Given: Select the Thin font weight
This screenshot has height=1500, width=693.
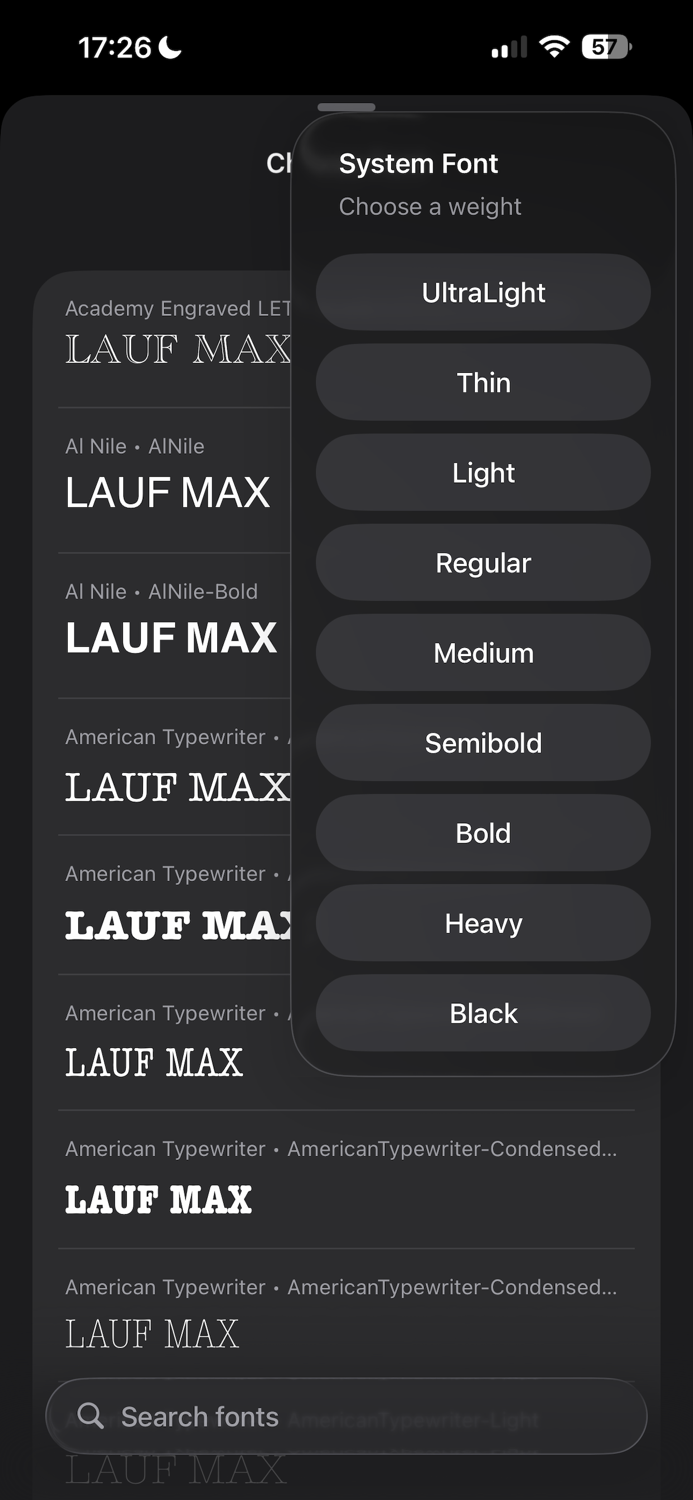Looking at the screenshot, I should point(483,382).
